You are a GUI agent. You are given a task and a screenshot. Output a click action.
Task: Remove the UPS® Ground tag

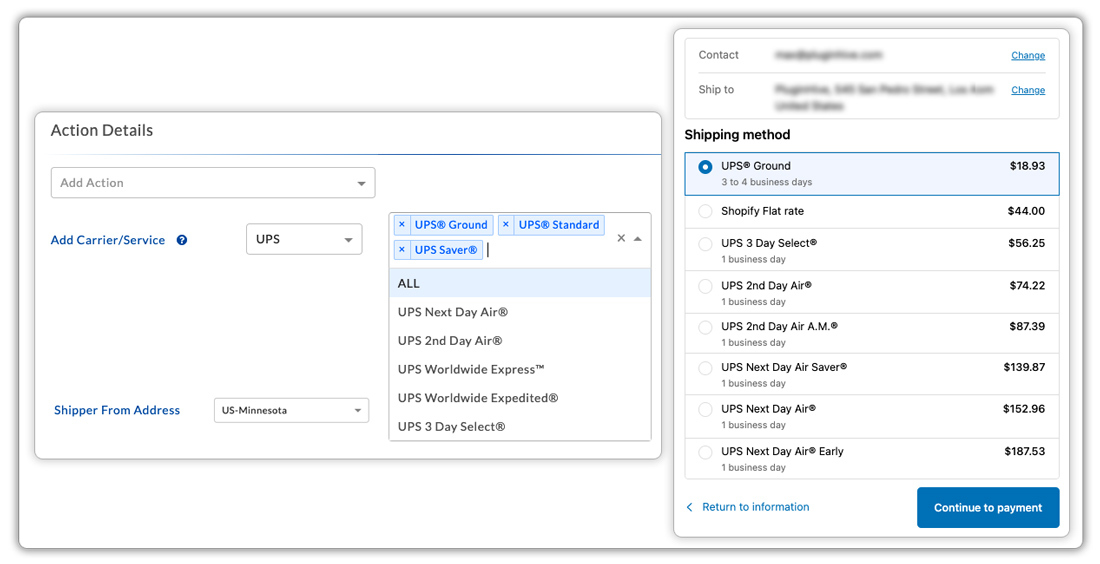[402, 225]
